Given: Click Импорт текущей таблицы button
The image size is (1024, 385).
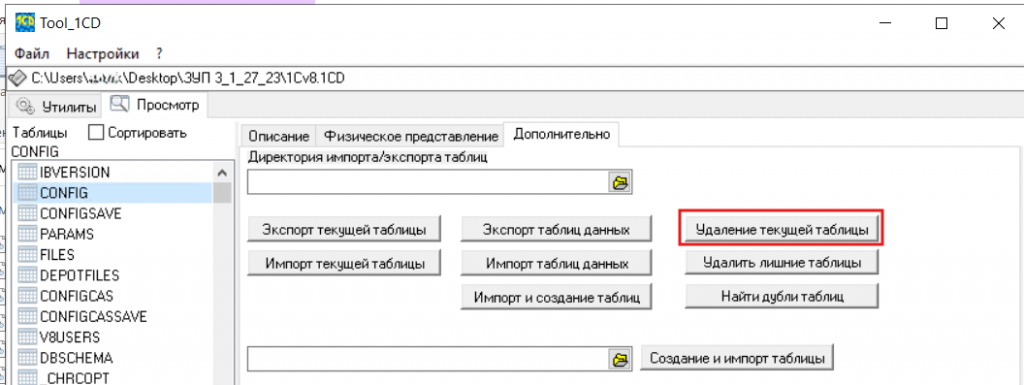Looking at the screenshot, I should [x=344, y=263].
